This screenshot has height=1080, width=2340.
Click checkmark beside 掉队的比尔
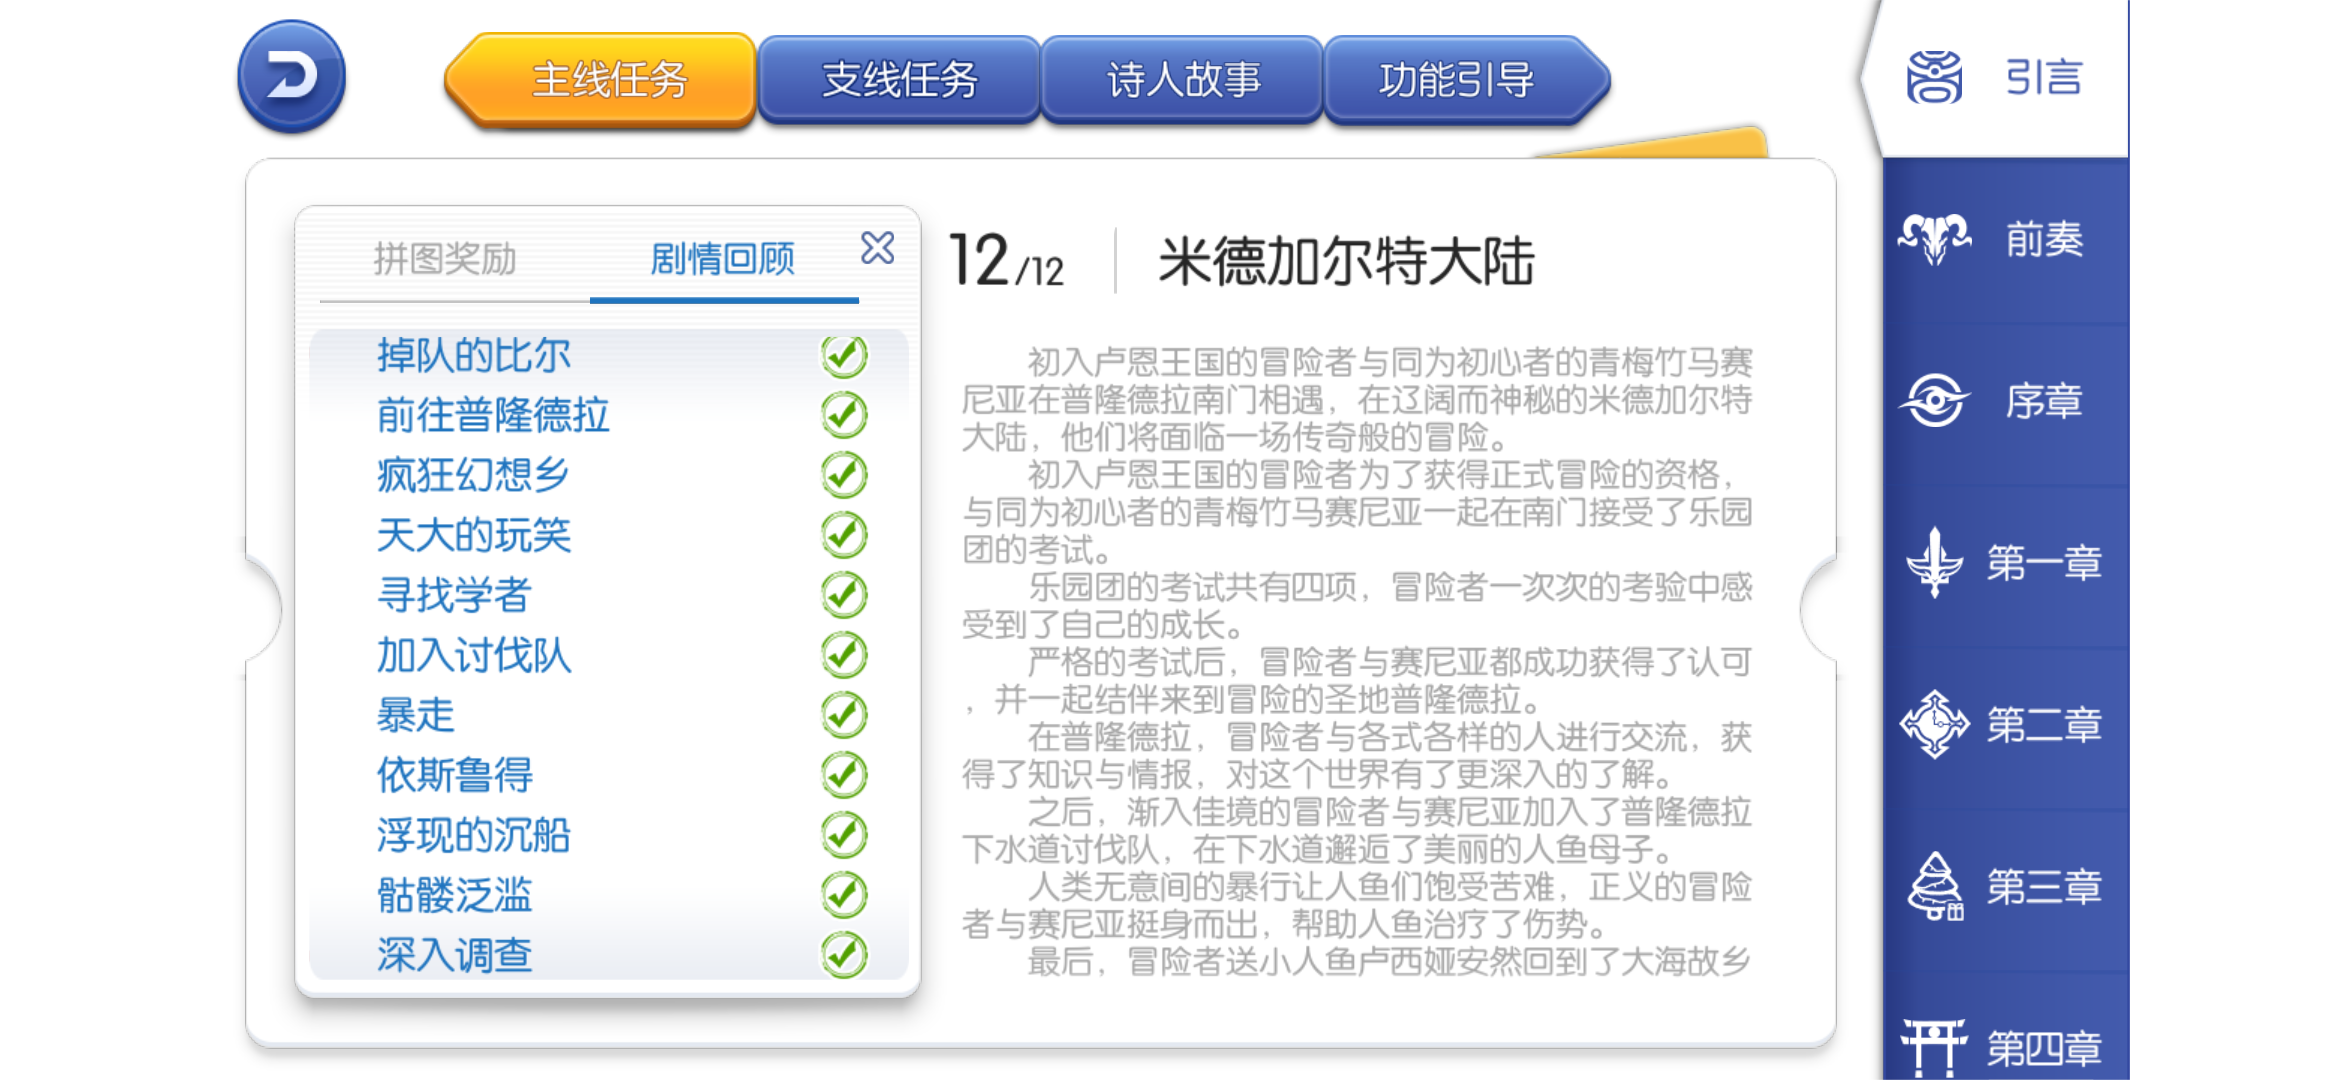[844, 356]
